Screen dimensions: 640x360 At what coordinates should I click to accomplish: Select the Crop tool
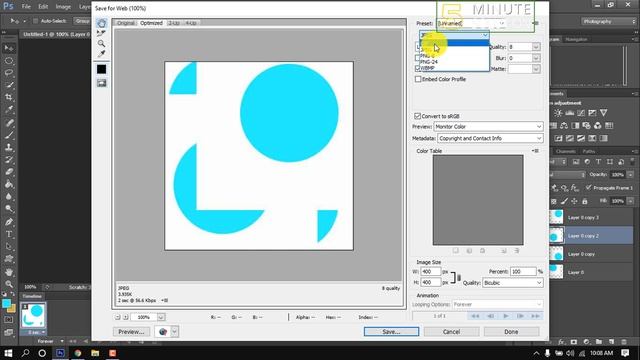point(9,97)
